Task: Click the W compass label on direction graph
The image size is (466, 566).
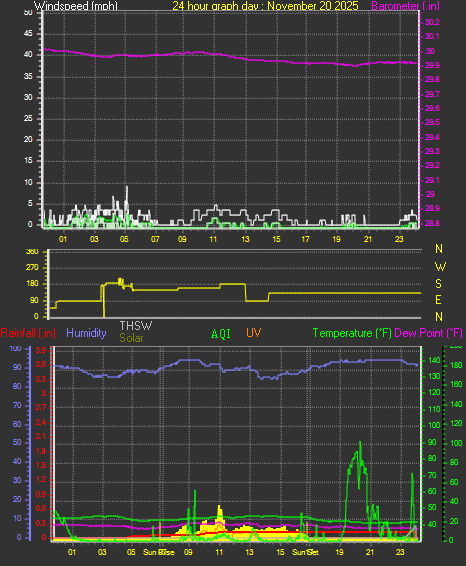Action: point(440,267)
